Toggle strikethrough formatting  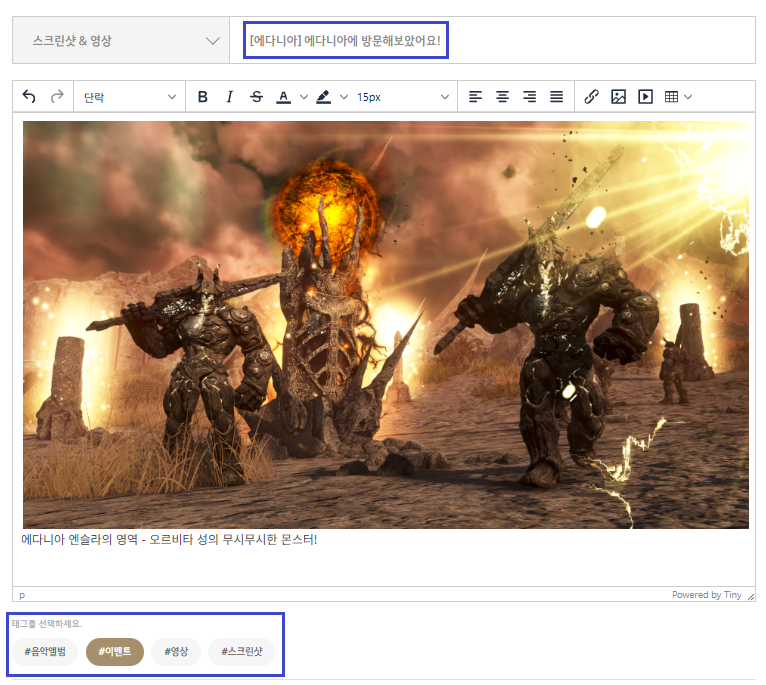[x=256, y=97]
